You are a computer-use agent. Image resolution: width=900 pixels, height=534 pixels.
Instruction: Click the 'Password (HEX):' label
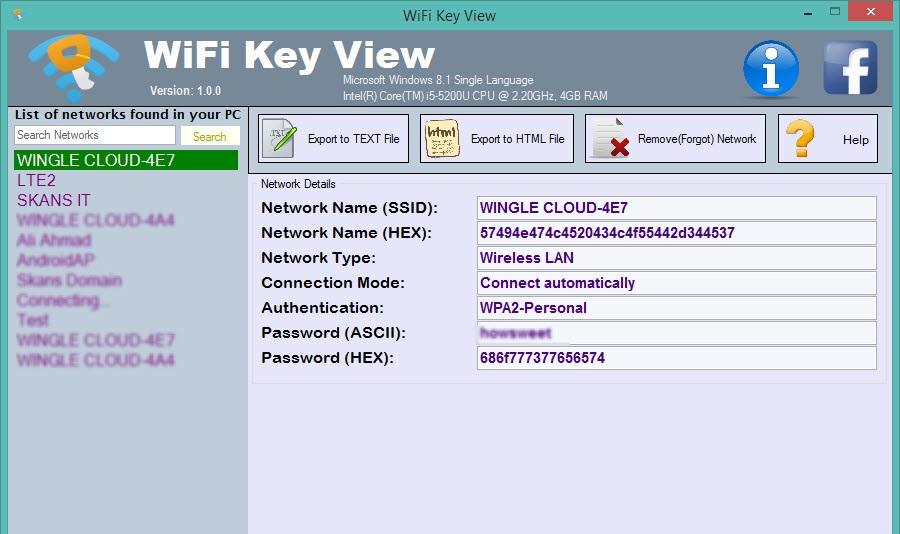(327, 358)
